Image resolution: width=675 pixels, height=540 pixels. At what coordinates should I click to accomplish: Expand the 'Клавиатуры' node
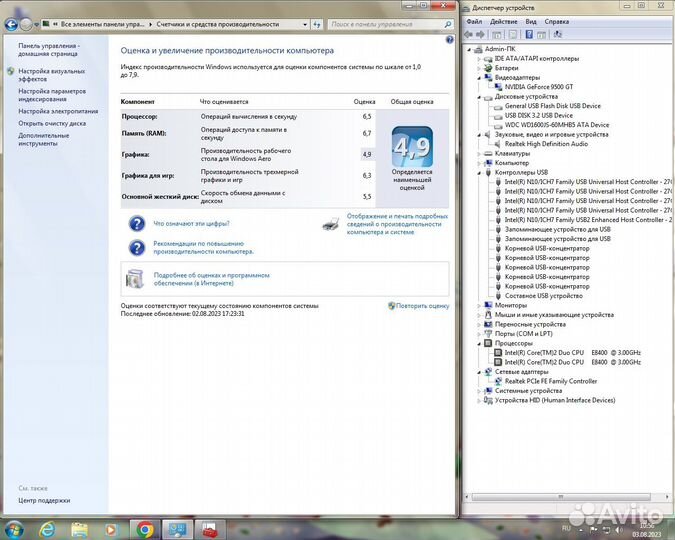click(x=479, y=154)
